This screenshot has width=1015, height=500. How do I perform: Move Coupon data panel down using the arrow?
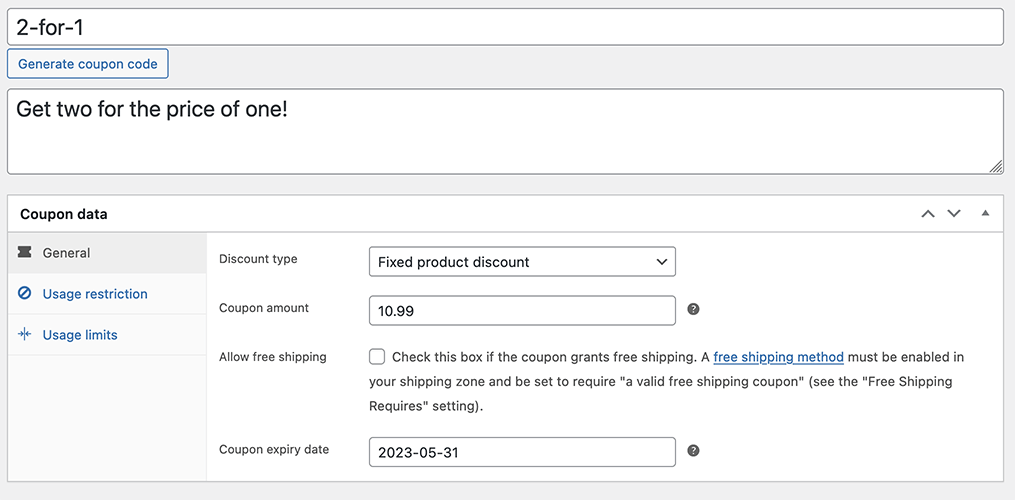point(954,214)
